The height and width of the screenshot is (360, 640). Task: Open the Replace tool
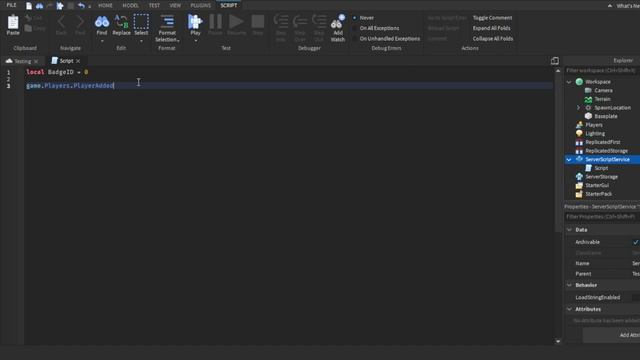tap(121, 21)
